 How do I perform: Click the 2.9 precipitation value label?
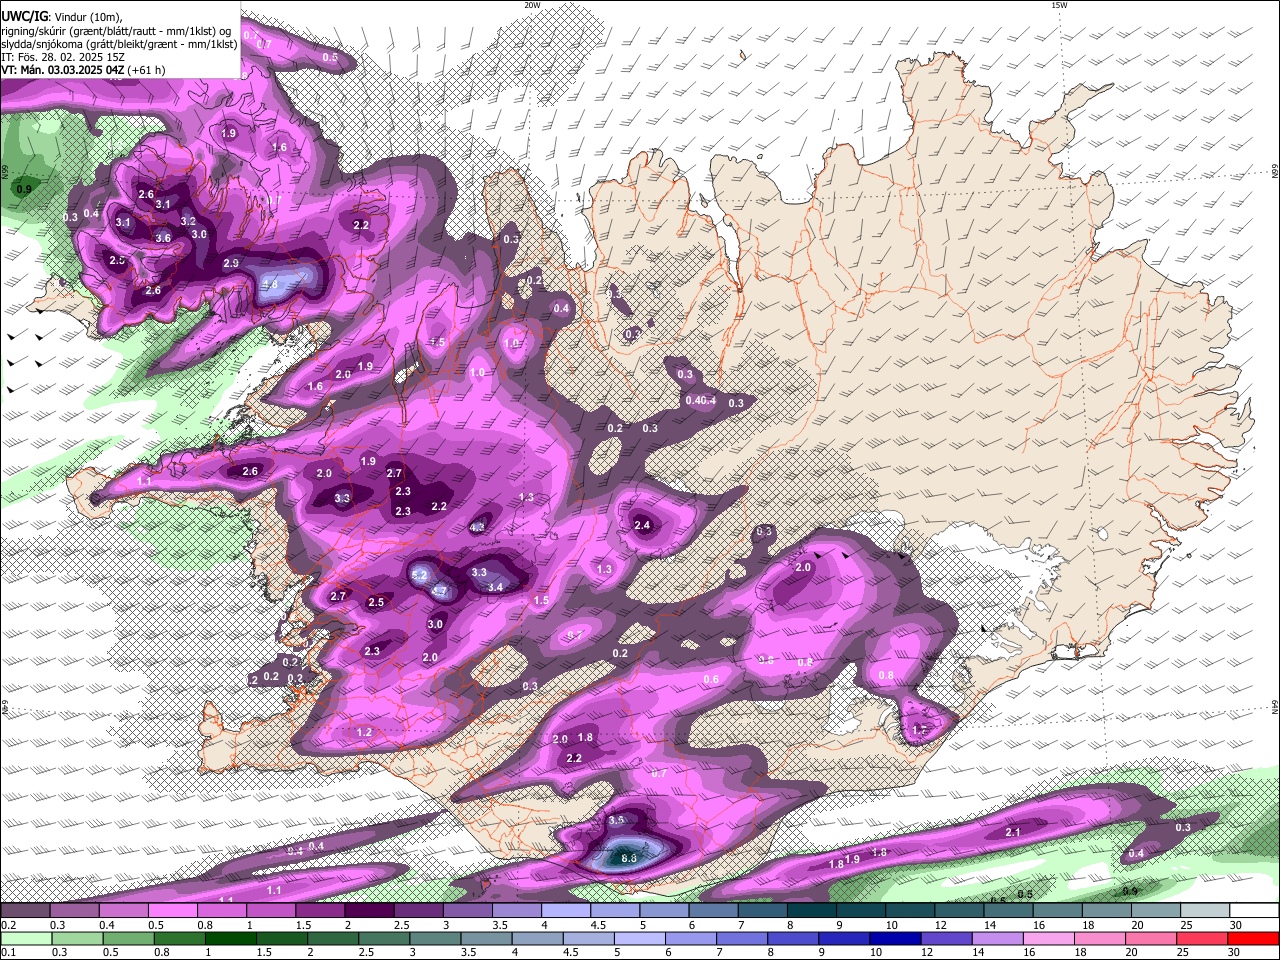tap(231, 263)
